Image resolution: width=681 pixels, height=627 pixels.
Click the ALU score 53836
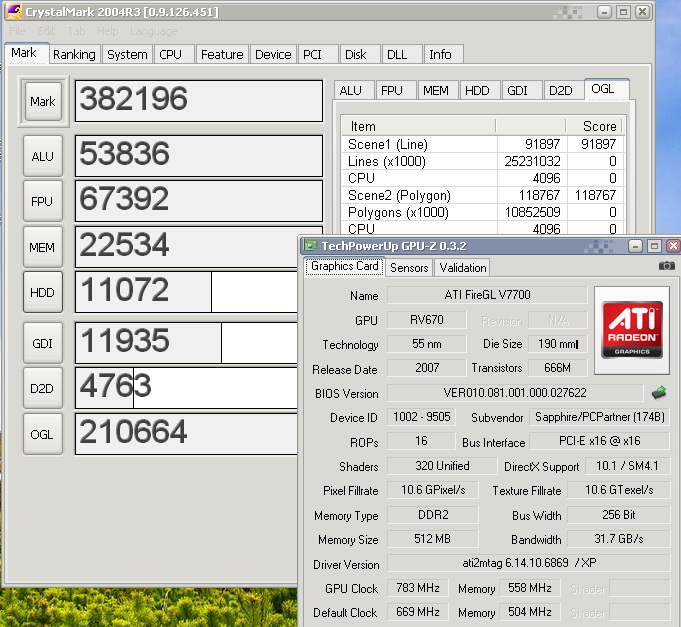199,156
